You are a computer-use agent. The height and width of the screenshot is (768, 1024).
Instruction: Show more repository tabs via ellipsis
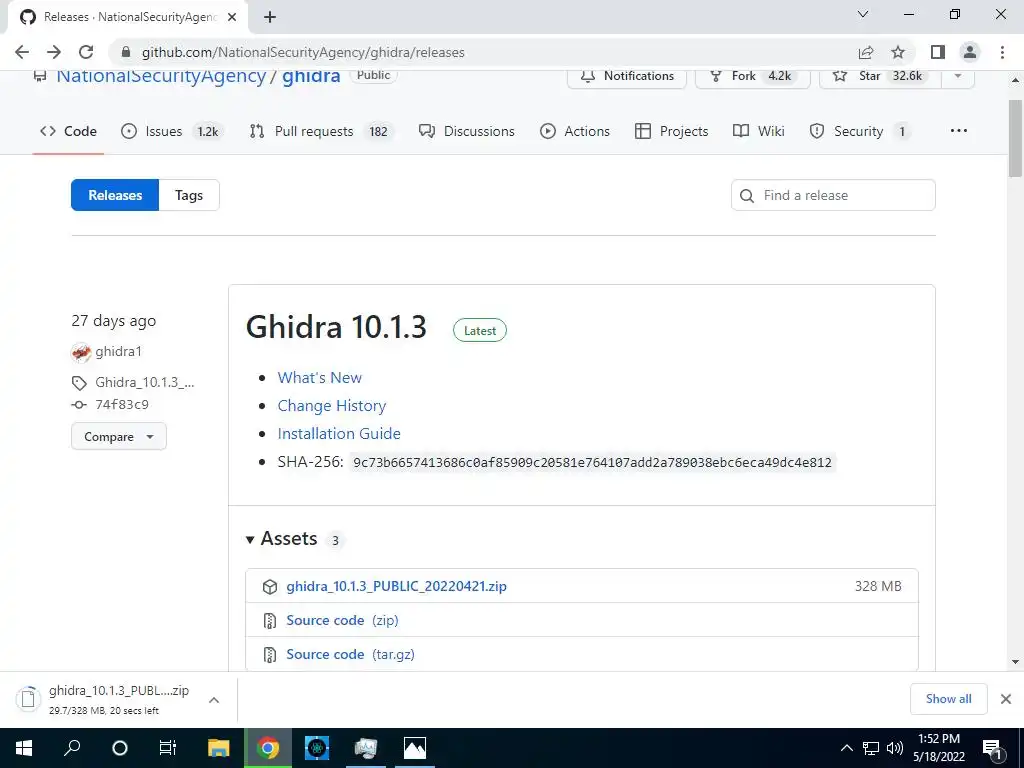click(959, 131)
